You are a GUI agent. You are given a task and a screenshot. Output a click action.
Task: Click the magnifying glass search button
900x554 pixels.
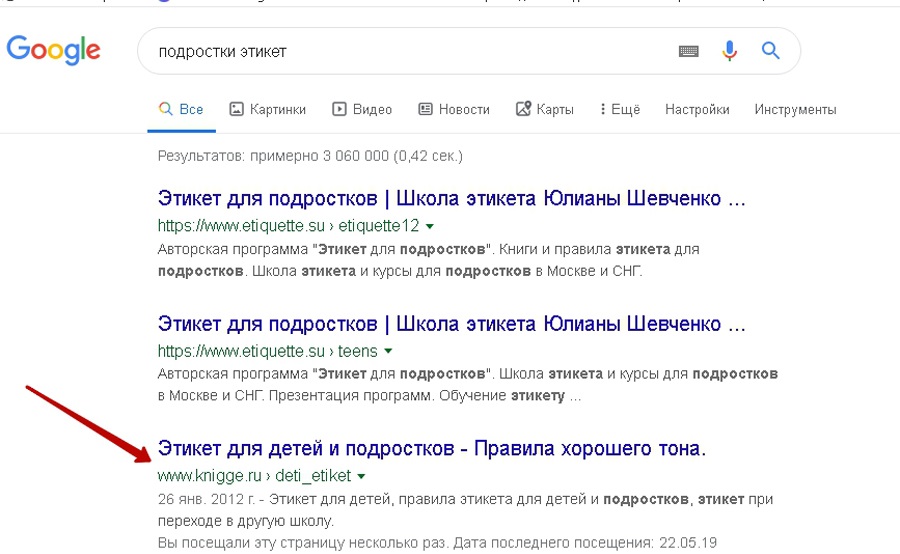tap(770, 51)
